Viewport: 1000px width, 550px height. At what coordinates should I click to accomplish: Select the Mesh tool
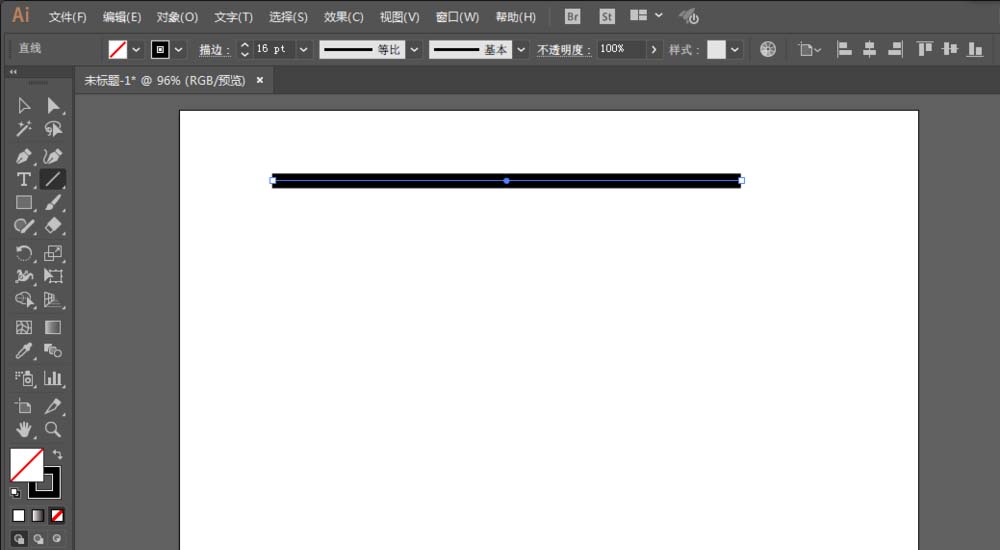[x=24, y=327]
